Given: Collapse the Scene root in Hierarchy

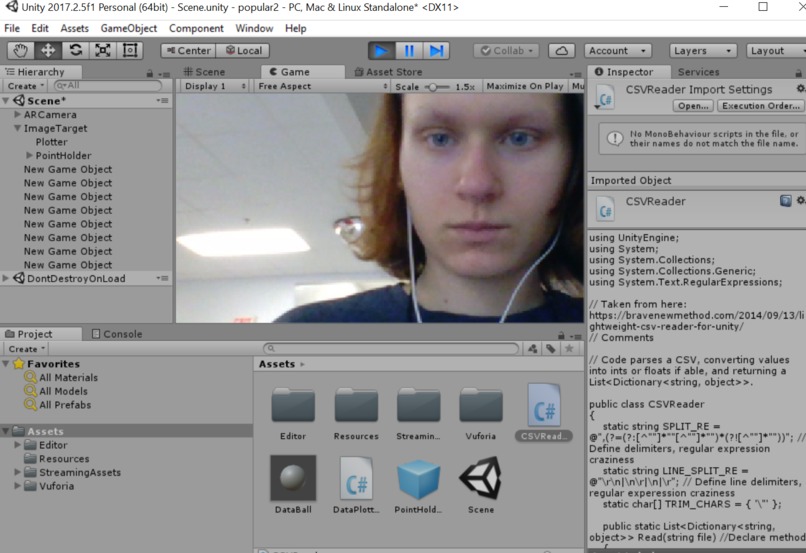Looking at the screenshot, I should 6,101.
